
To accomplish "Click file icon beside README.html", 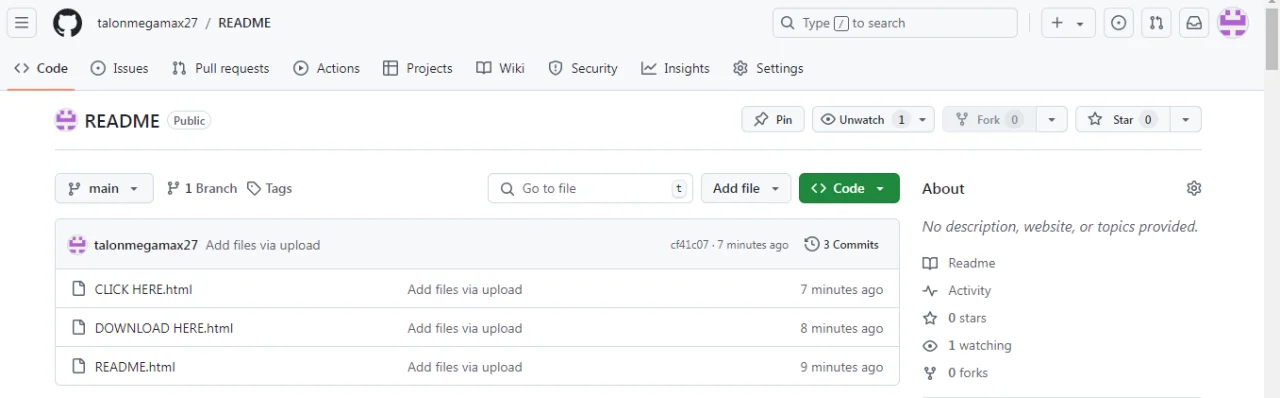I will click(79, 367).
